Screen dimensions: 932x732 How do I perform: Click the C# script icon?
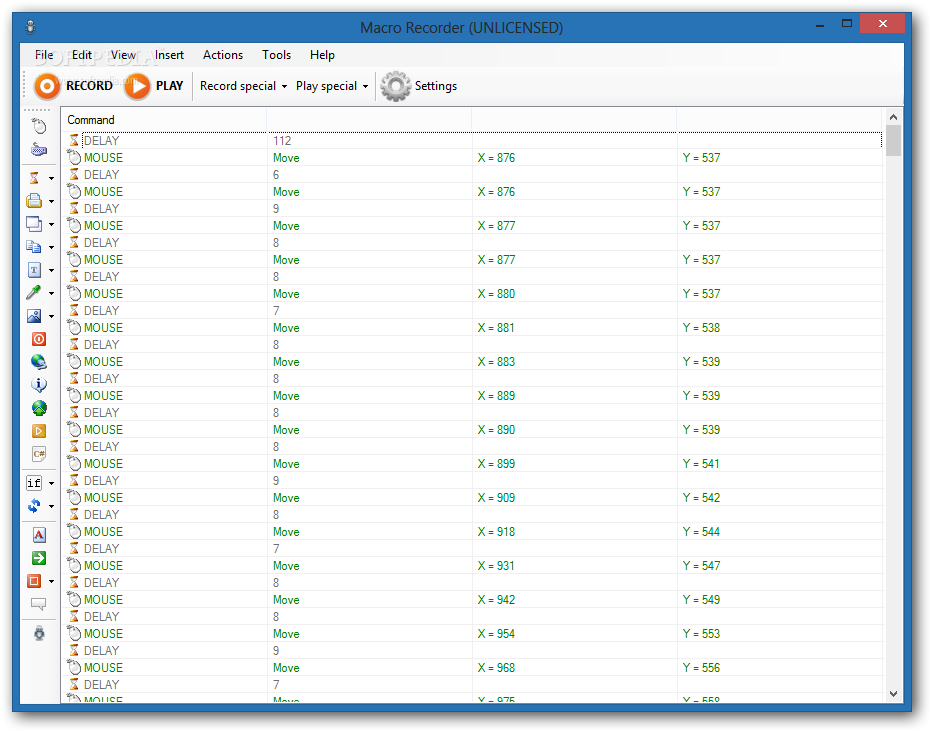click(39, 454)
